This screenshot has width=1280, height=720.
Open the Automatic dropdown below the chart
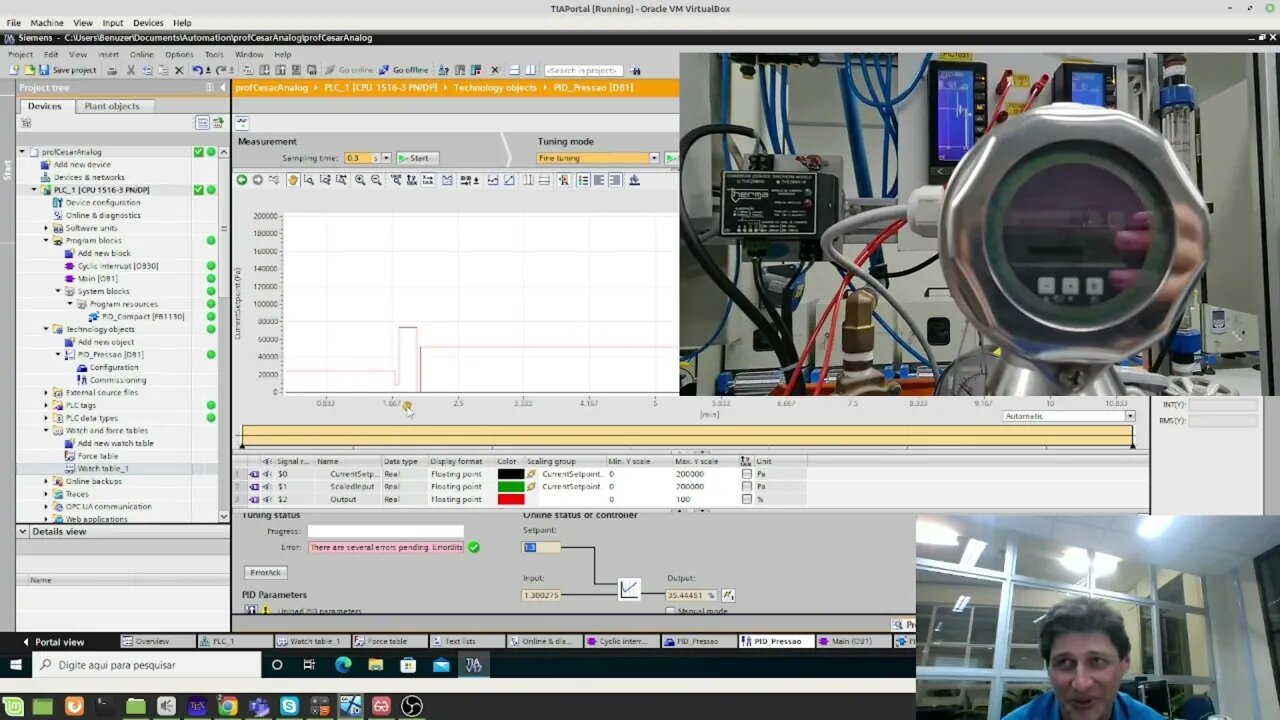click(x=1130, y=416)
